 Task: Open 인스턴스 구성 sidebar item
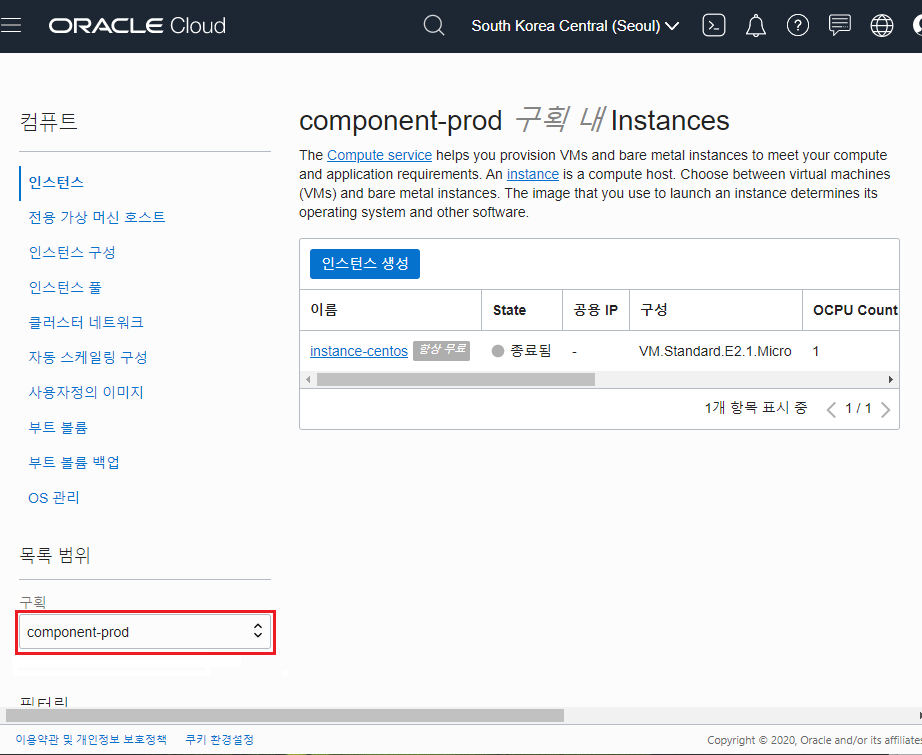72,252
